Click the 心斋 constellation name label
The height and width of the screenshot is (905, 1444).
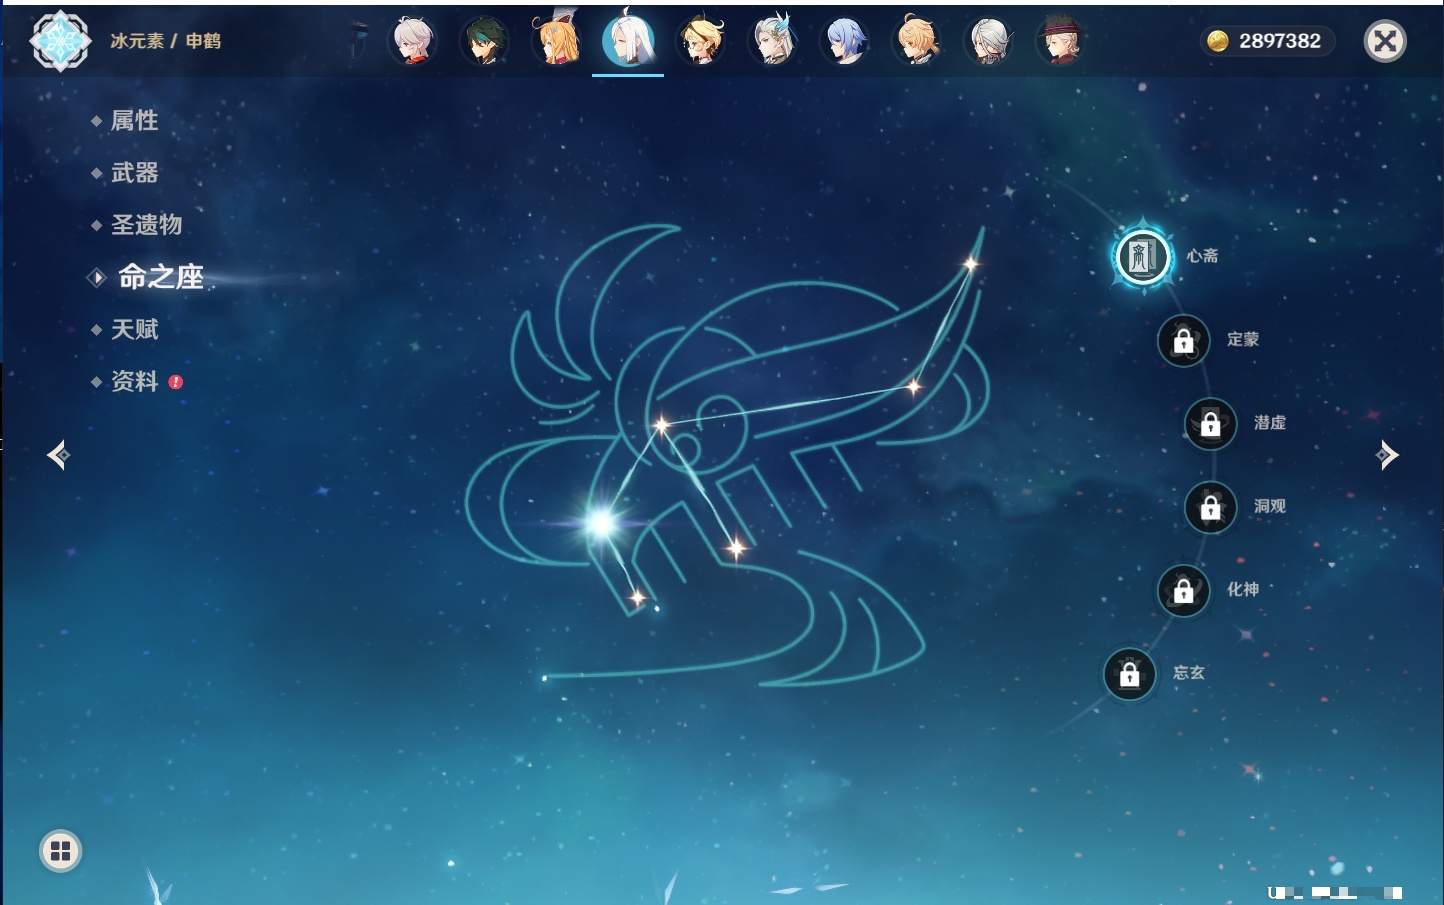[1202, 256]
